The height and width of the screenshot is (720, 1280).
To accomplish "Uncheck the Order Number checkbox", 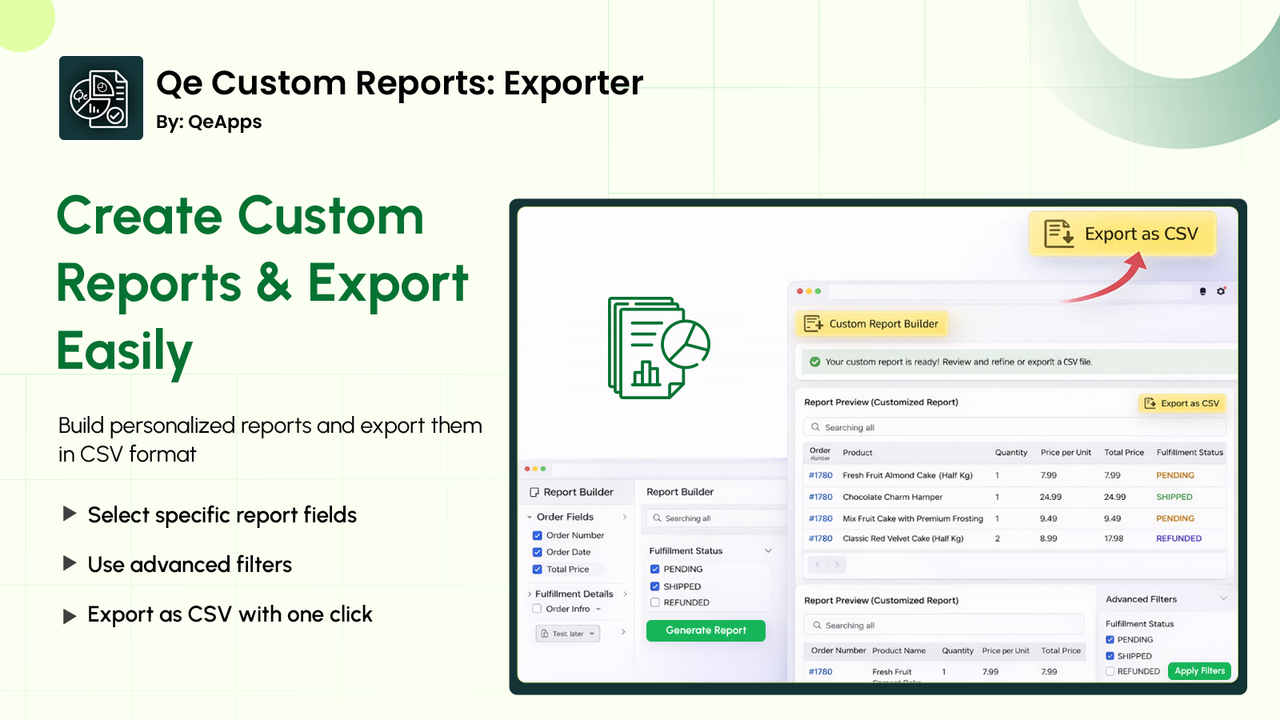I will (537, 535).
